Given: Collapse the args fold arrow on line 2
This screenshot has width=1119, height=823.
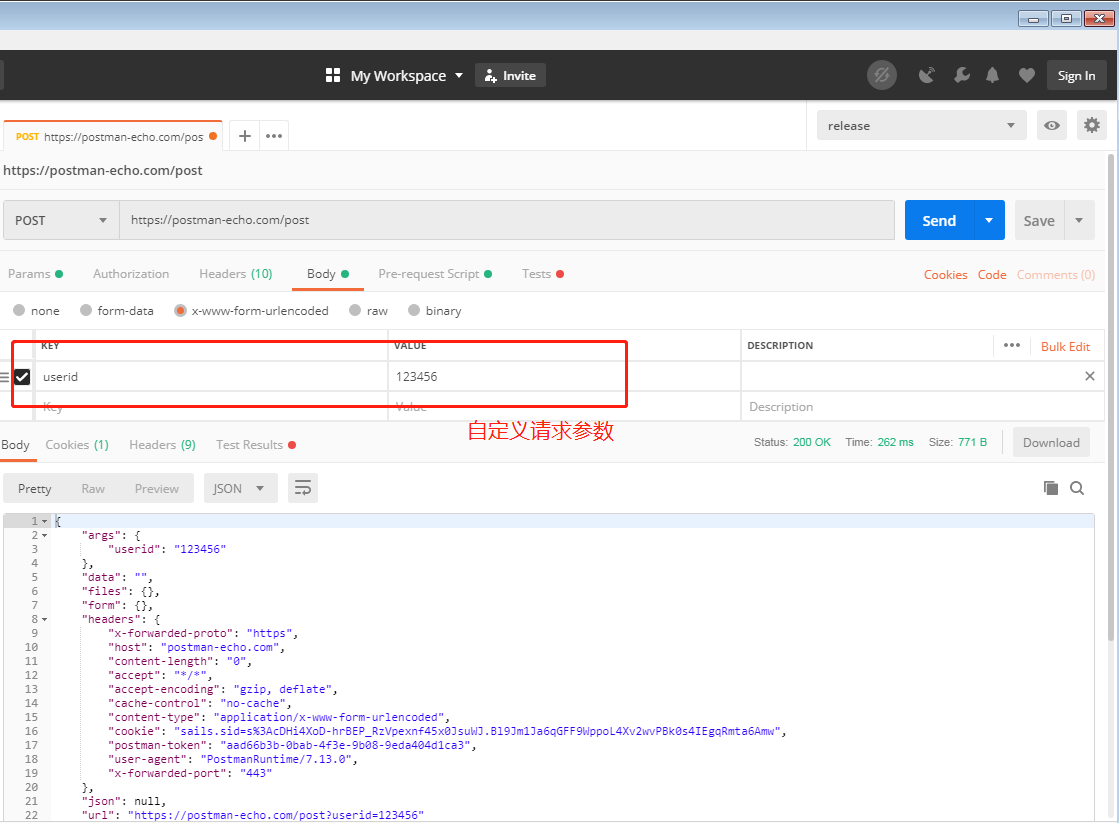Looking at the screenshot, I should coord(45,535).
